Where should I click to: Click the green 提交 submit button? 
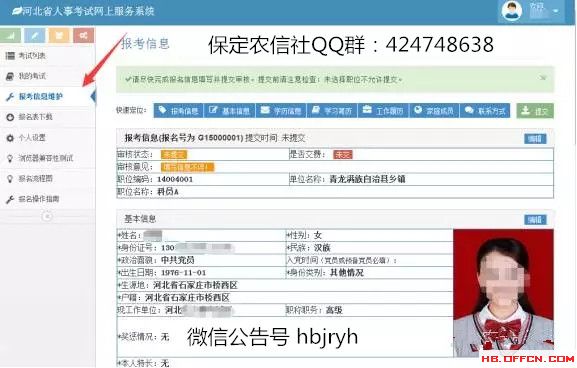click(535, 111)
